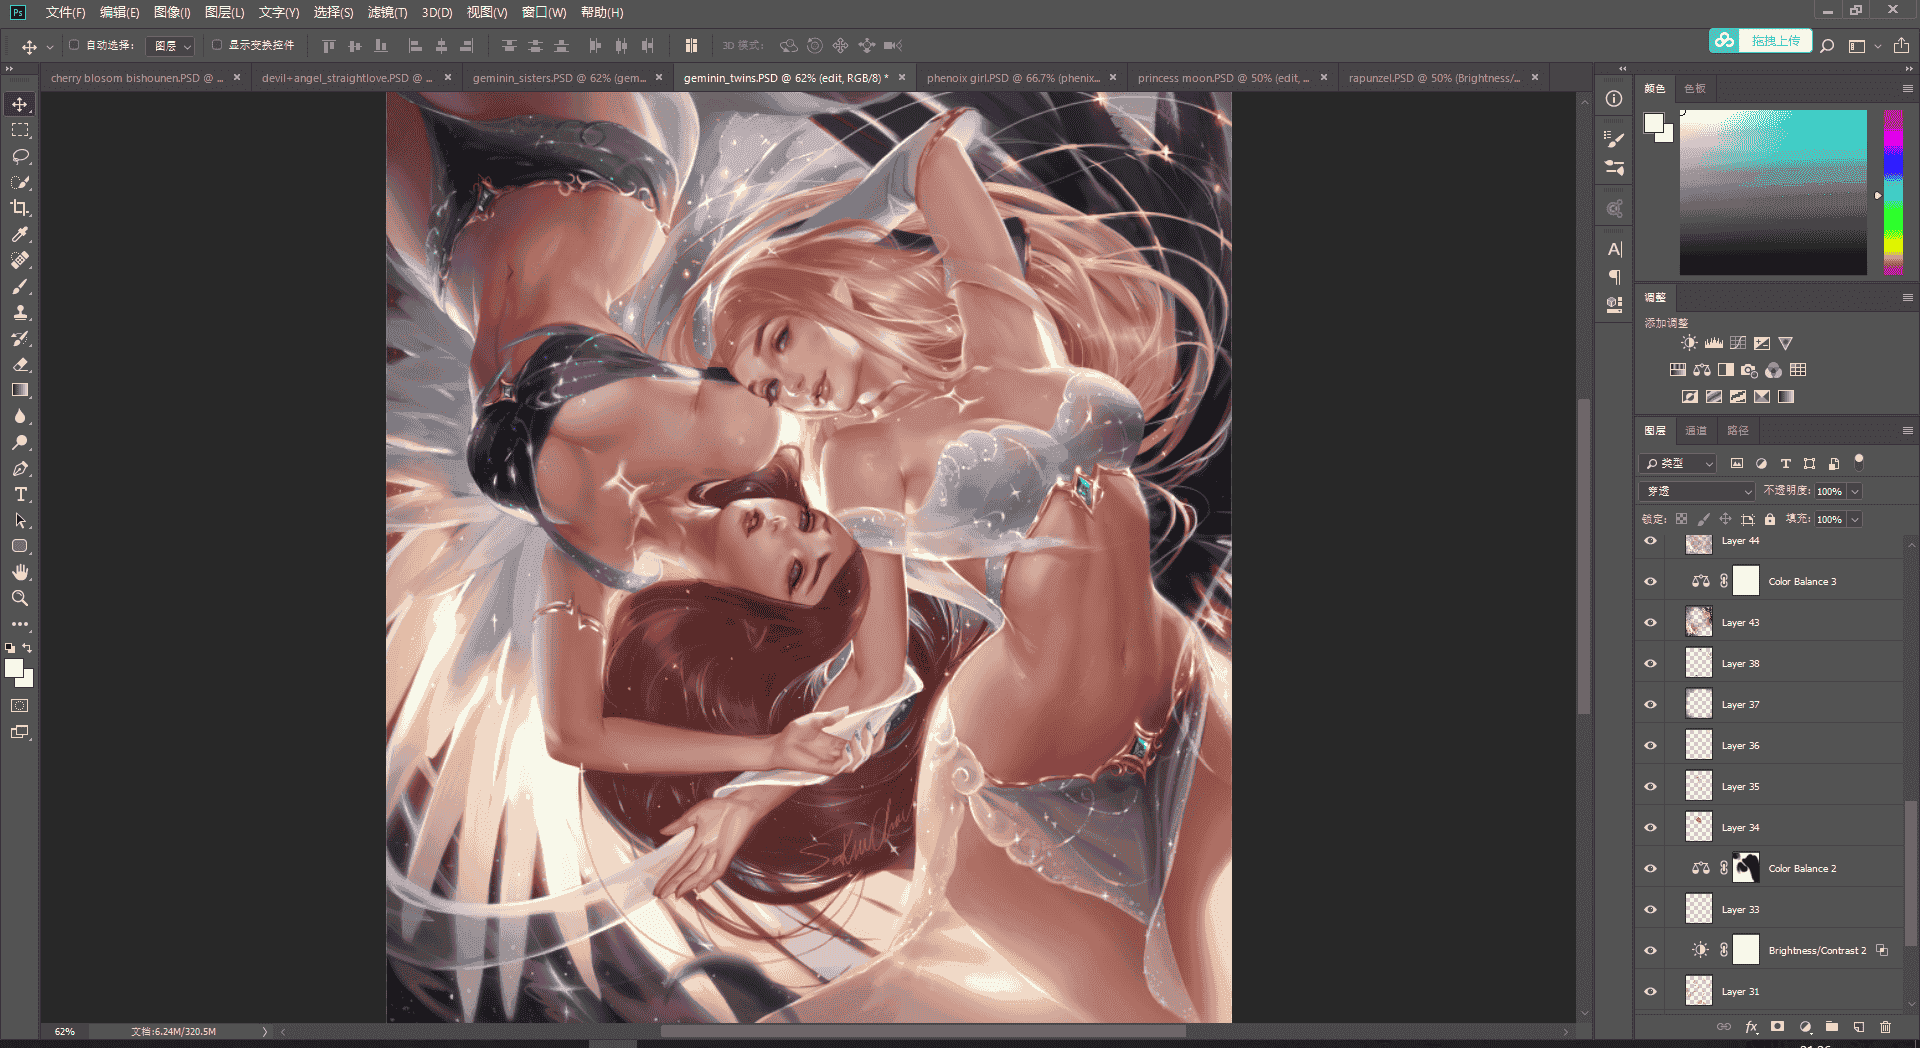Enable the auto-select checkbox
This screenshot has width=1920, height=1048.
point(74,45)
